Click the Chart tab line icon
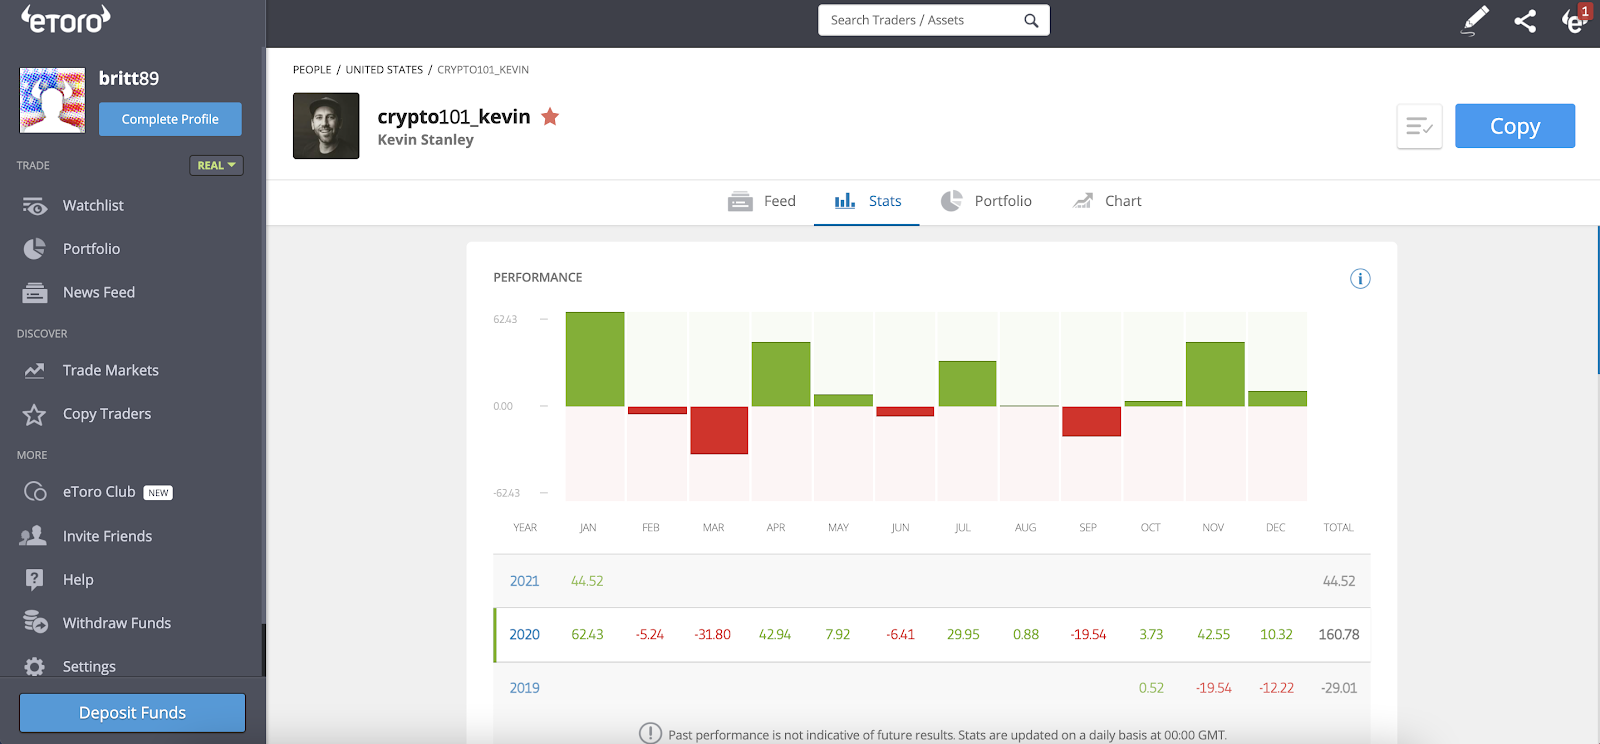 (x=1083, y=201)
